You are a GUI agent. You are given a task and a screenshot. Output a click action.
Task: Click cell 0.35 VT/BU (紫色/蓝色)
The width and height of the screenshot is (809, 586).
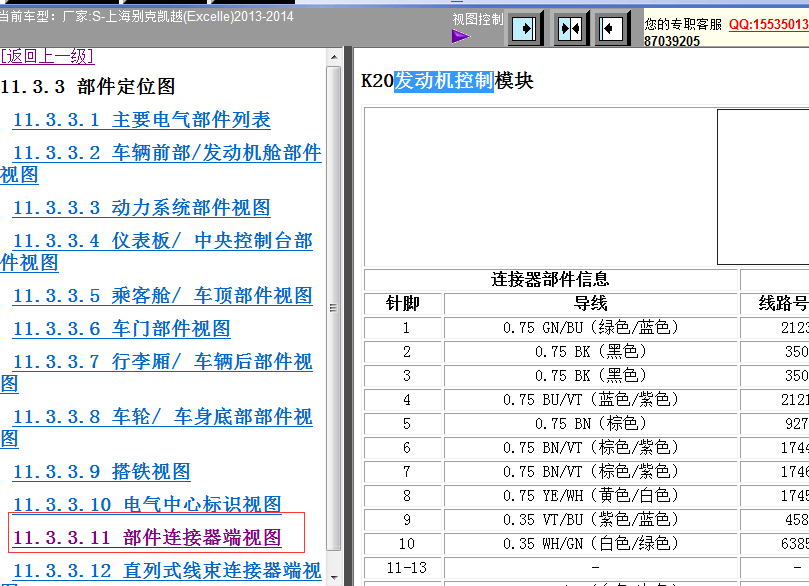click(x=591, y=519)
